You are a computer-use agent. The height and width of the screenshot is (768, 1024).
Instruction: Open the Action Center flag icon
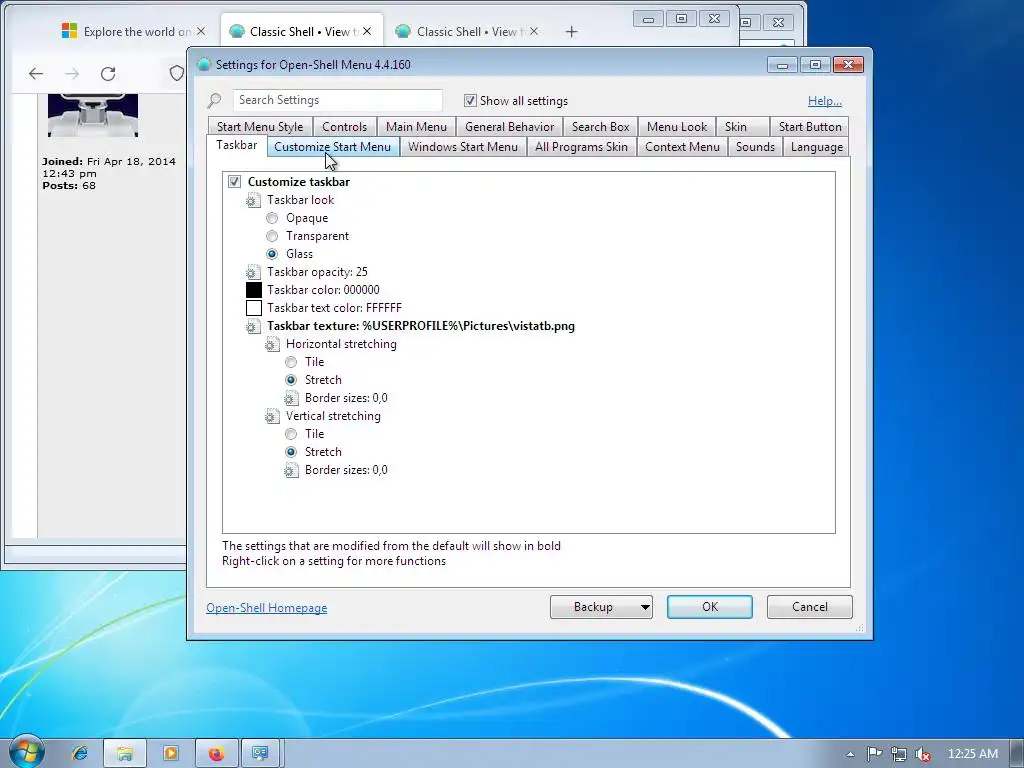(874, 754)
